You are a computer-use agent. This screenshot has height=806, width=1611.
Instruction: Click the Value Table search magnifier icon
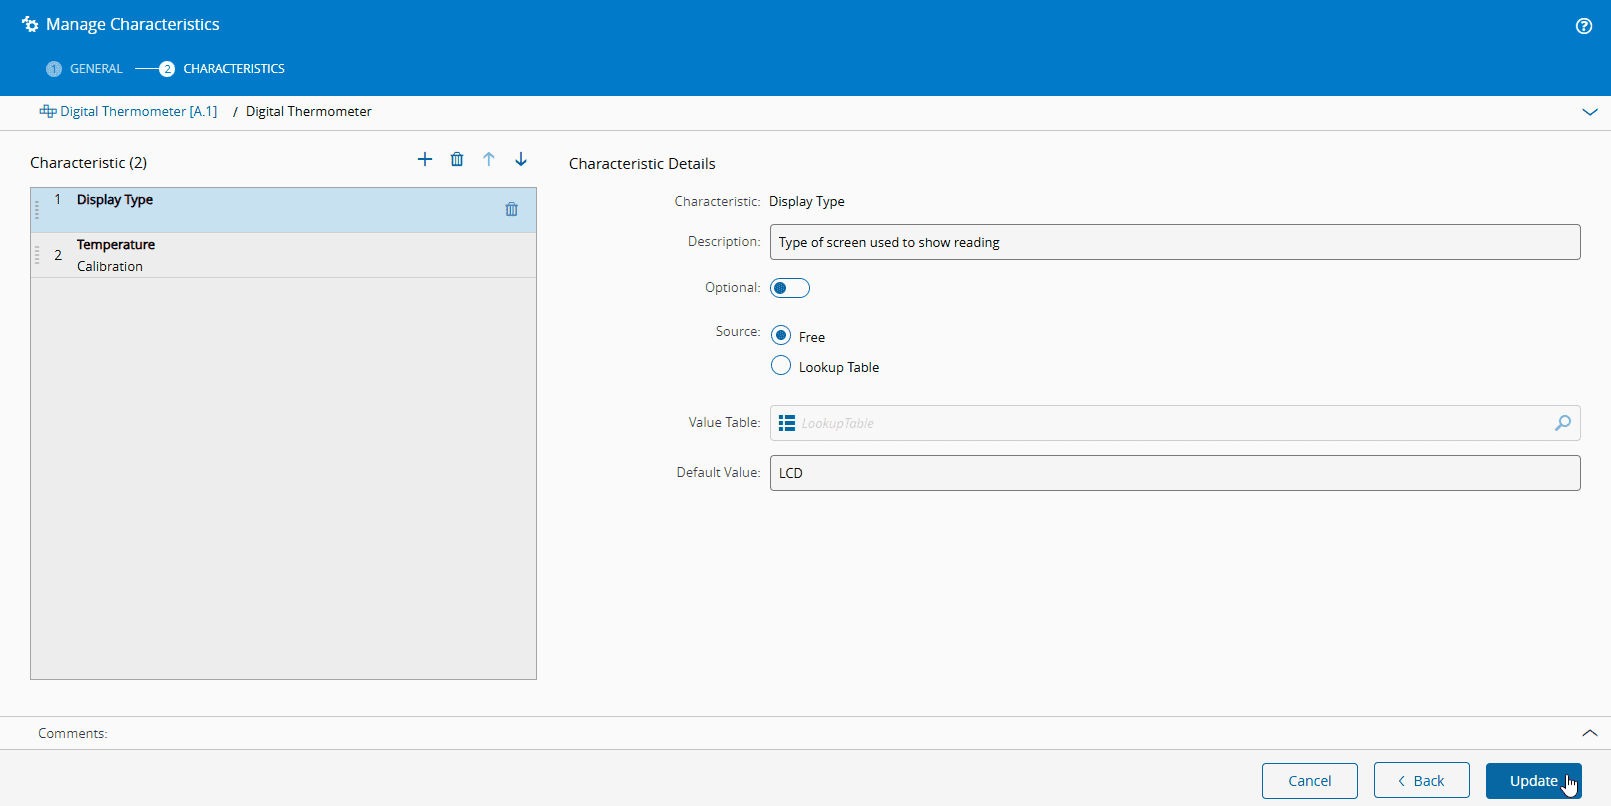1562,423
